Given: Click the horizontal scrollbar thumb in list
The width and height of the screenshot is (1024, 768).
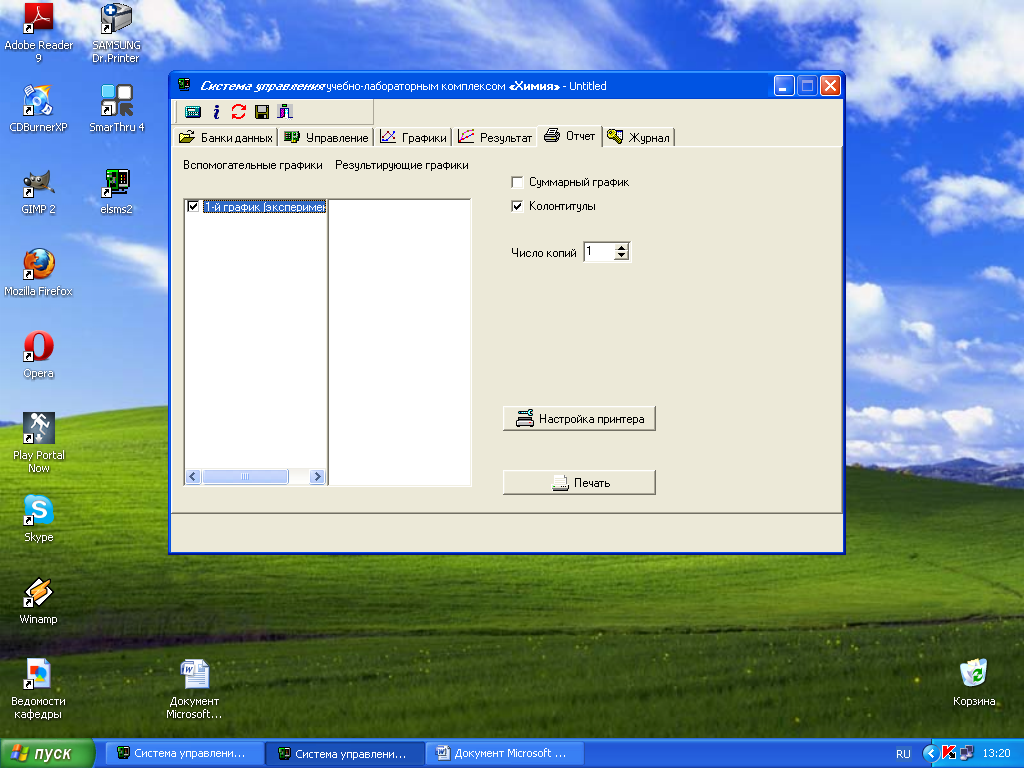Looking at the screenshot, I should point(245,477).
